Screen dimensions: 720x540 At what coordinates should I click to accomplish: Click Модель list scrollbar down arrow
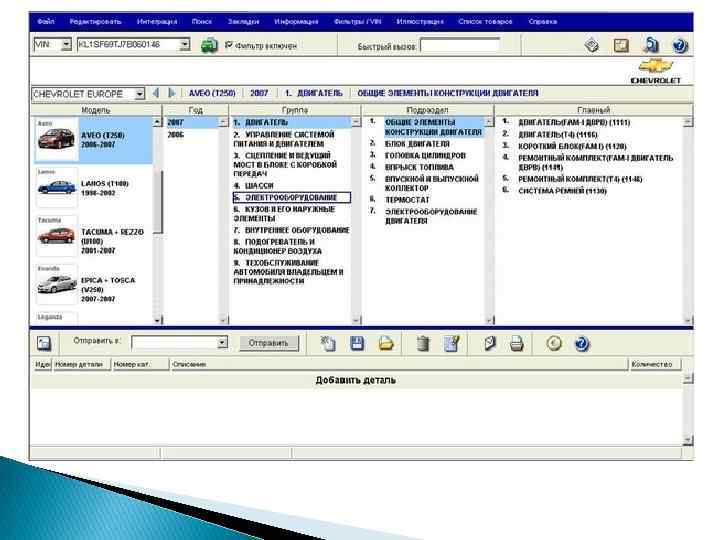coord(158,320)
